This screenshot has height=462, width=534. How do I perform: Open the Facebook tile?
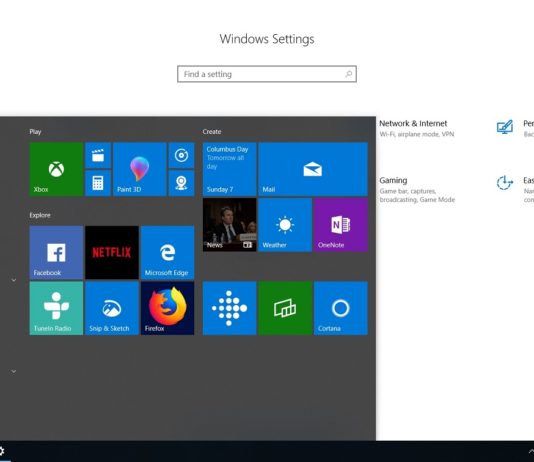coord(56,253)
